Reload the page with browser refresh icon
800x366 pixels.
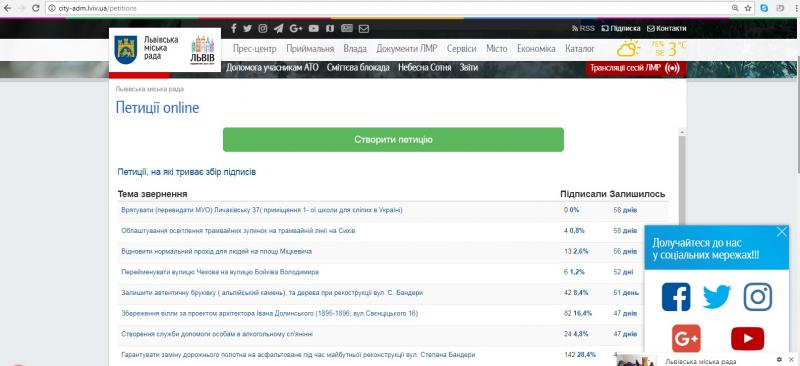[x=36, y=8]
